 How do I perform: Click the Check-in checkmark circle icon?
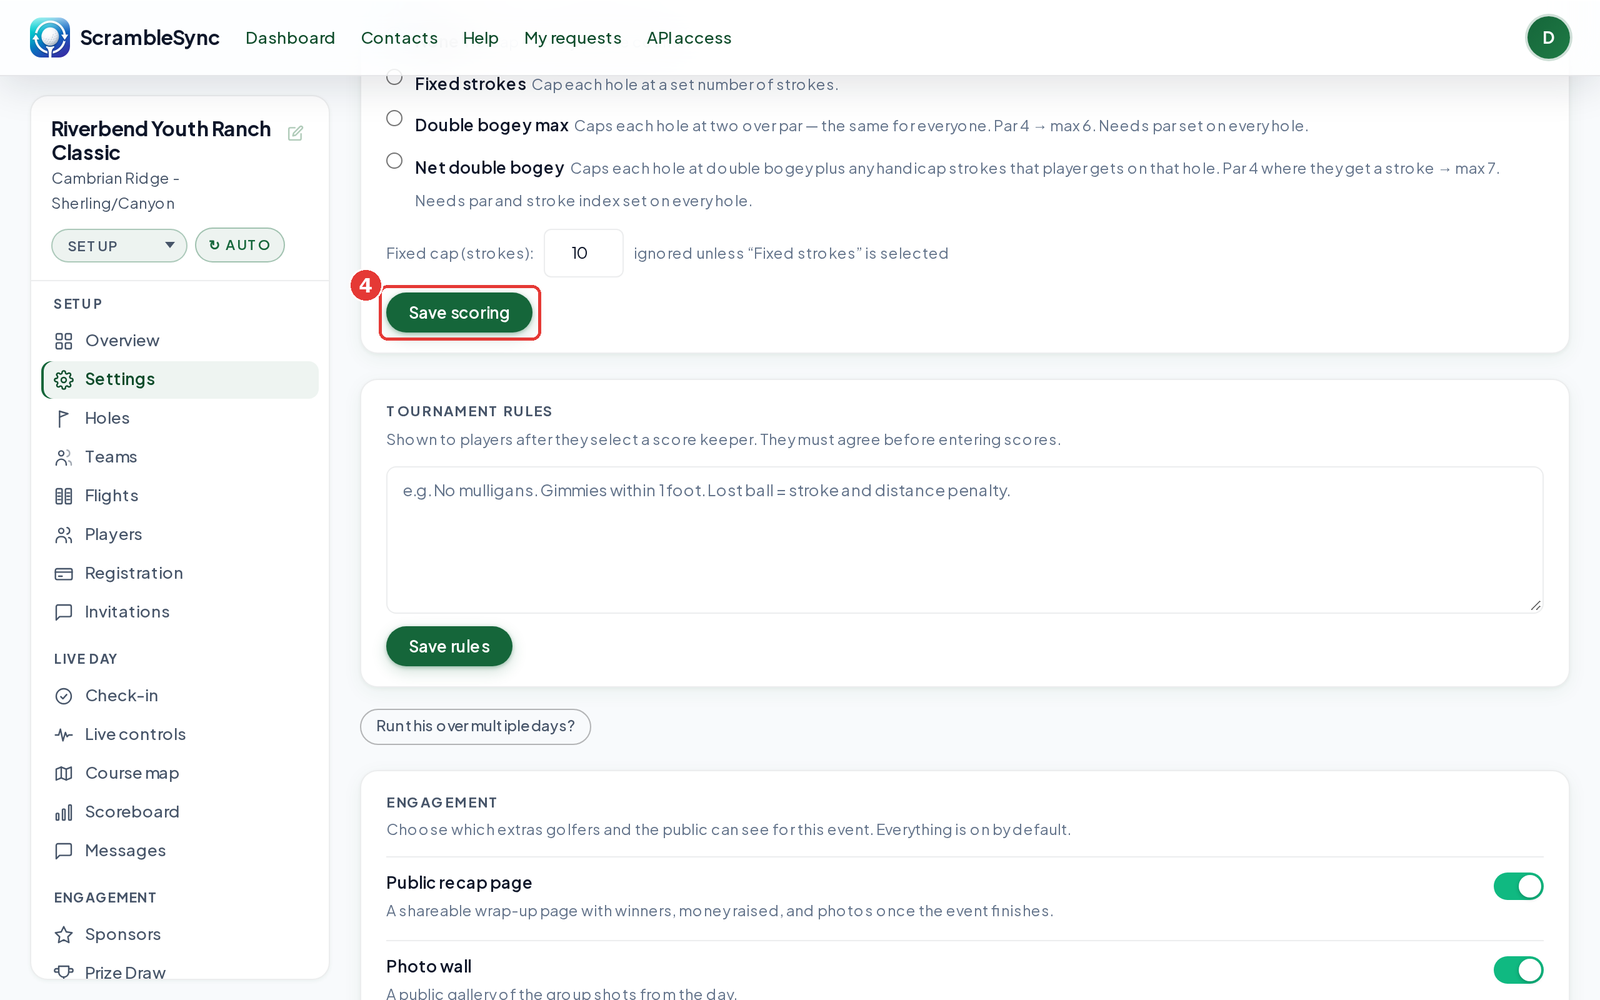click(64, 696)
